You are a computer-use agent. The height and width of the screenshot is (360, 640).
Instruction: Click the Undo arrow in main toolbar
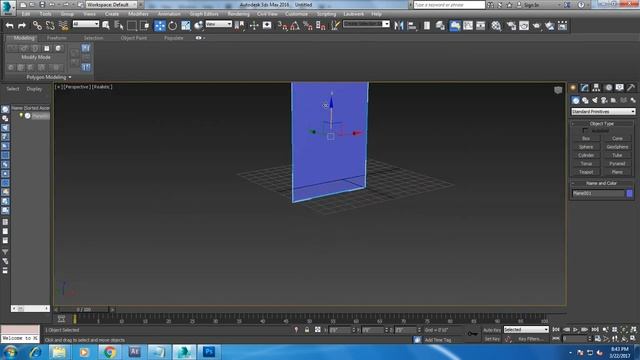click(9, 26)
